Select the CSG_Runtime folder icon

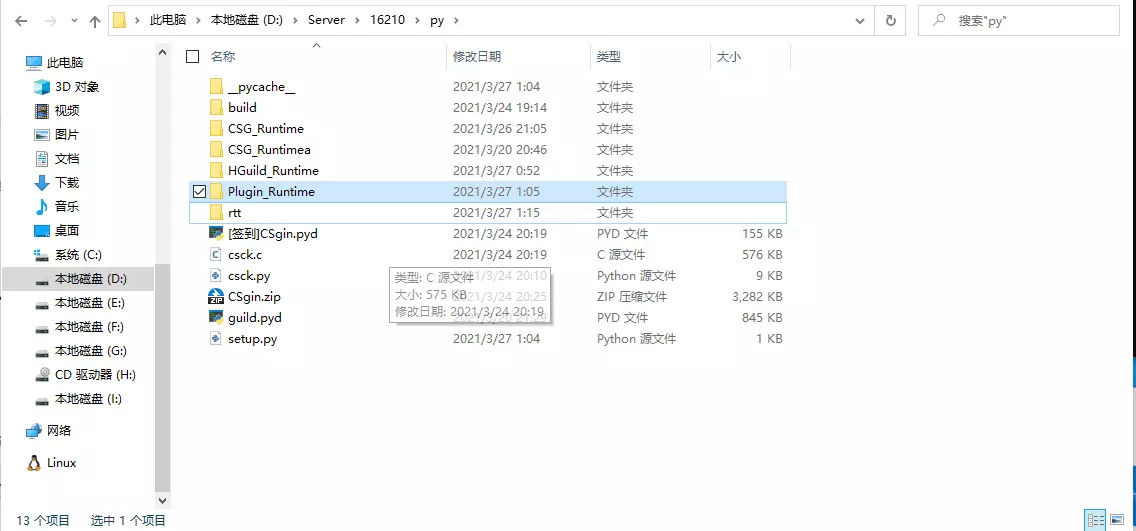pyautogui.click(x=216, y=129)
